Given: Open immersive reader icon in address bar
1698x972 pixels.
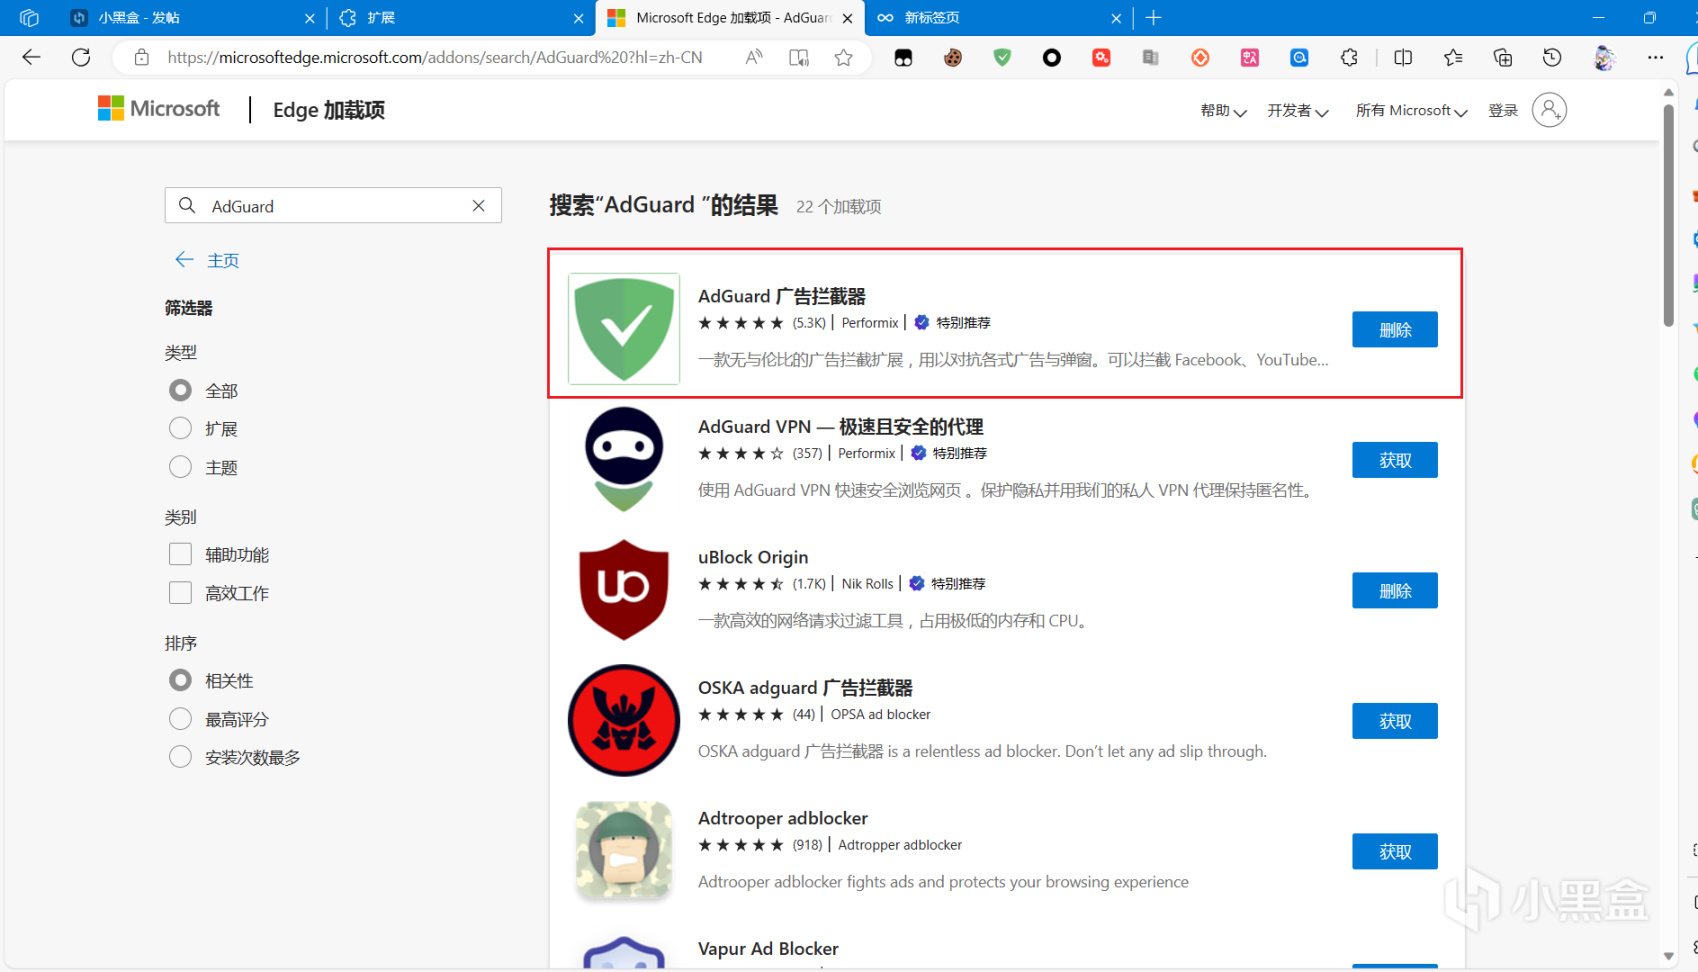Looking at the screenshot, I should (x=798, y=57).
